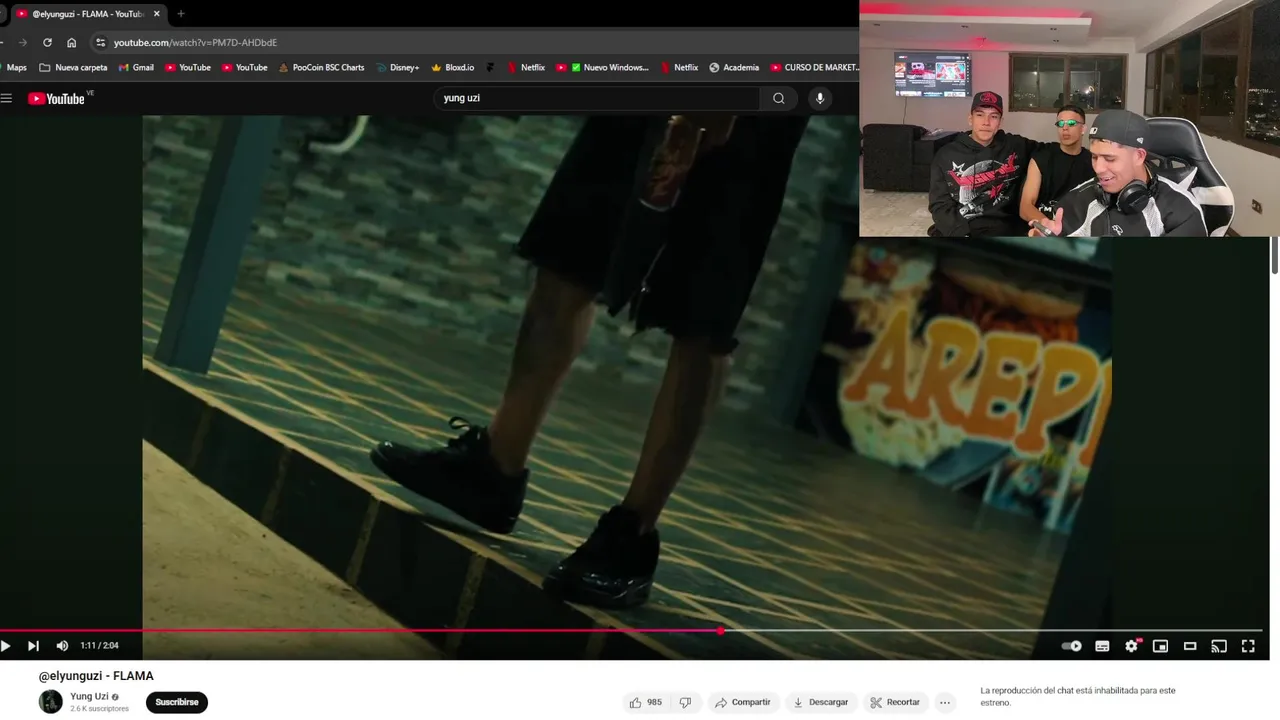This screenshot has width=1280, height=720.
Task: Open the Maps bookmark
Action: 16,68
